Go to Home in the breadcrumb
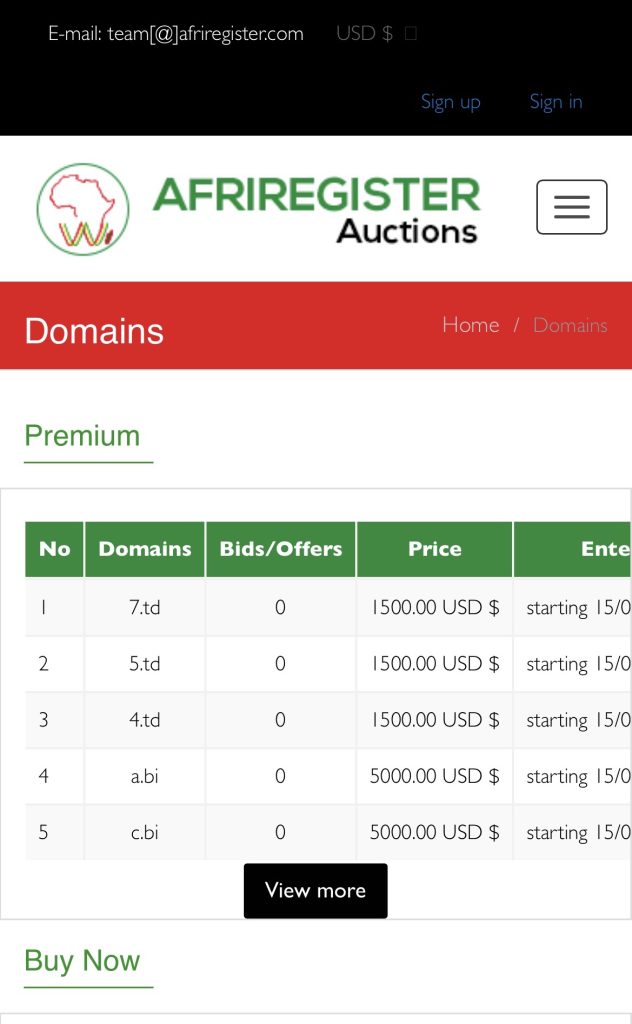 point(471,325)
